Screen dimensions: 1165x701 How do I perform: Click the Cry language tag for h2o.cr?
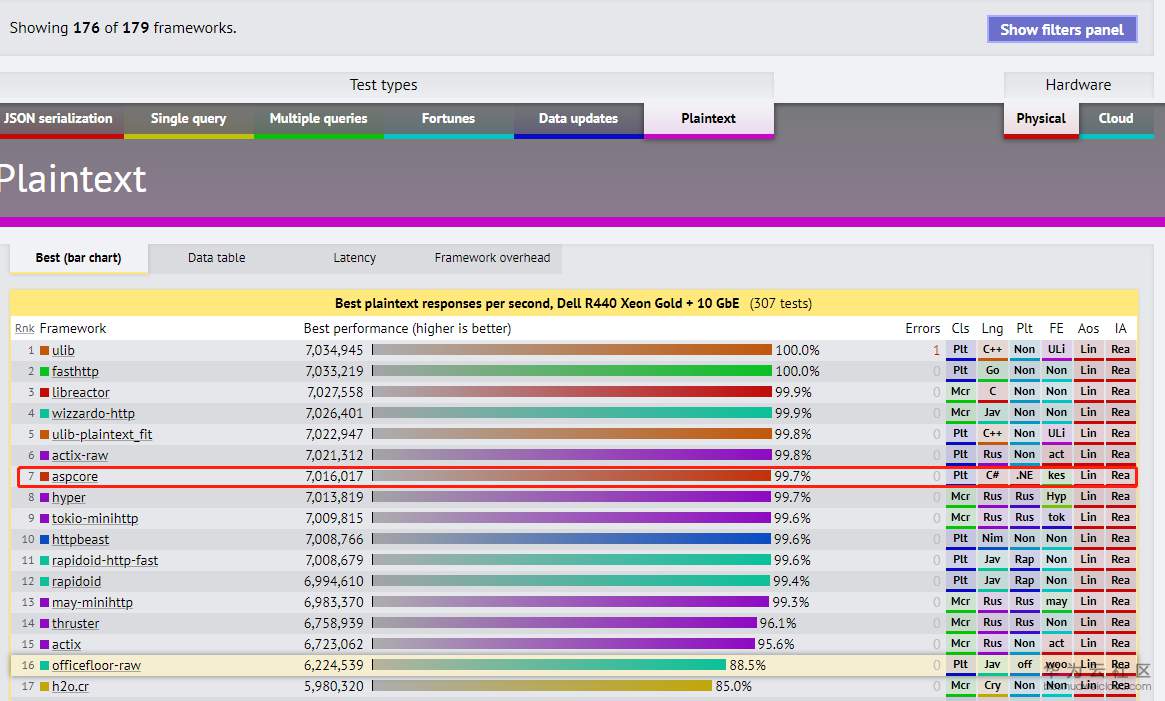(x=993, y=685)
